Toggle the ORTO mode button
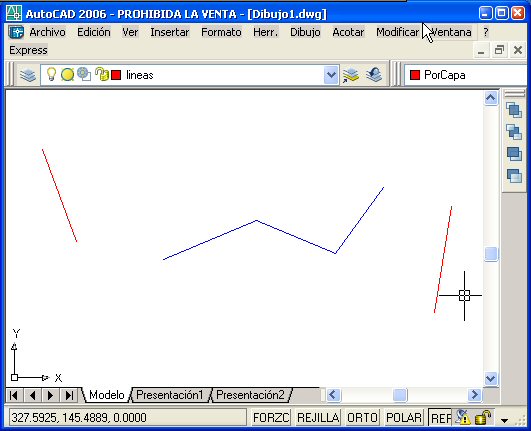Image resolution: width=531 pixels, height=431 pixels. pyautogui.click(x=362, y=417)
